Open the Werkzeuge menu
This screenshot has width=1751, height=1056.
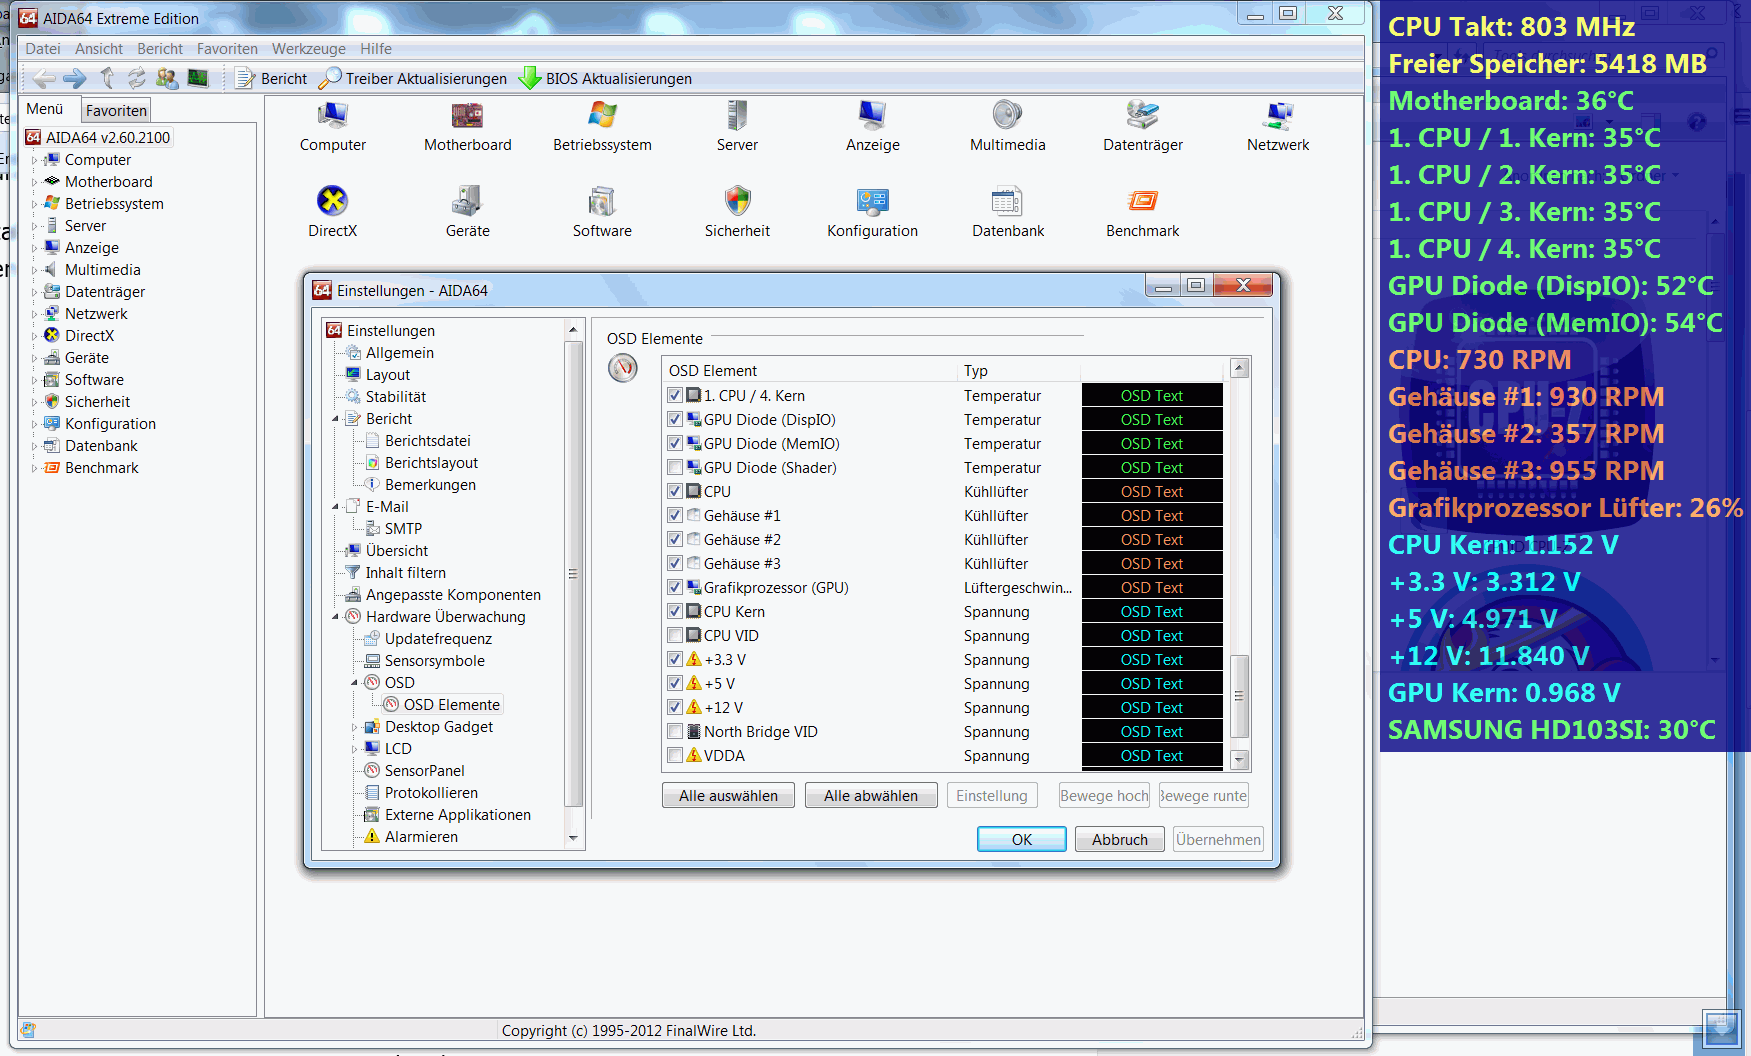[x=309, y=48]
